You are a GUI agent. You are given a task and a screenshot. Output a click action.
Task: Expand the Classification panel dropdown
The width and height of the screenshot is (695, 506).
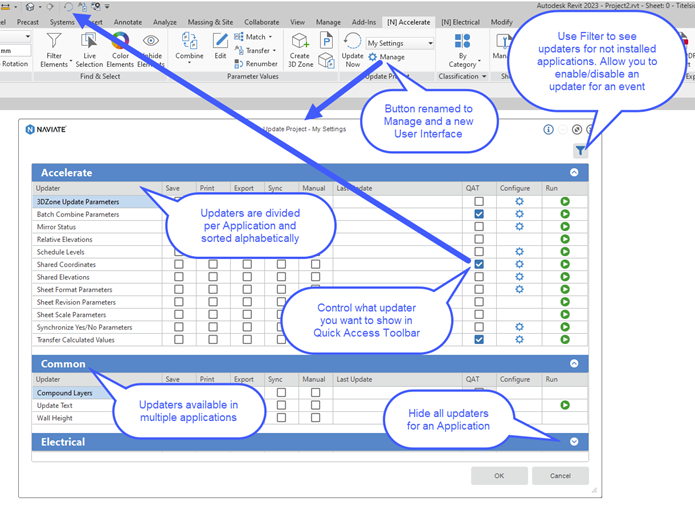click(484, 76)
